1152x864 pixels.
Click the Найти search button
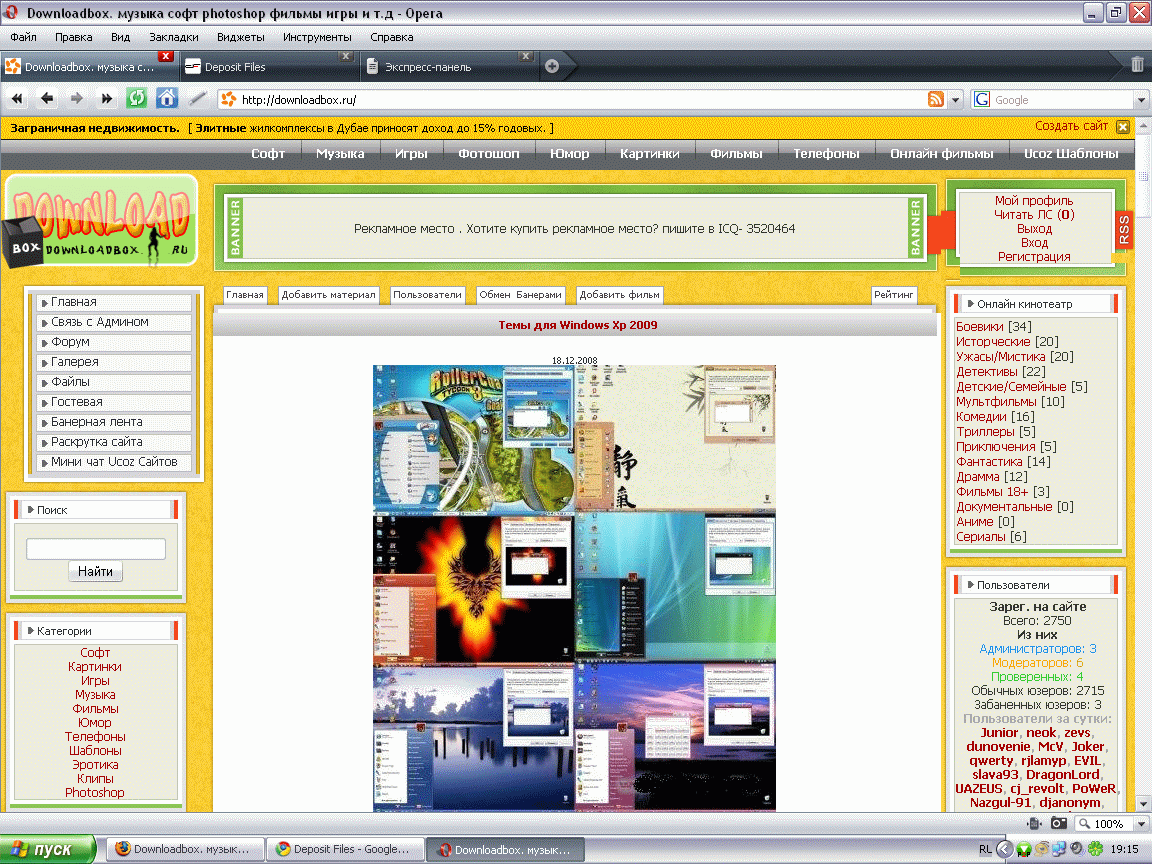96,572
